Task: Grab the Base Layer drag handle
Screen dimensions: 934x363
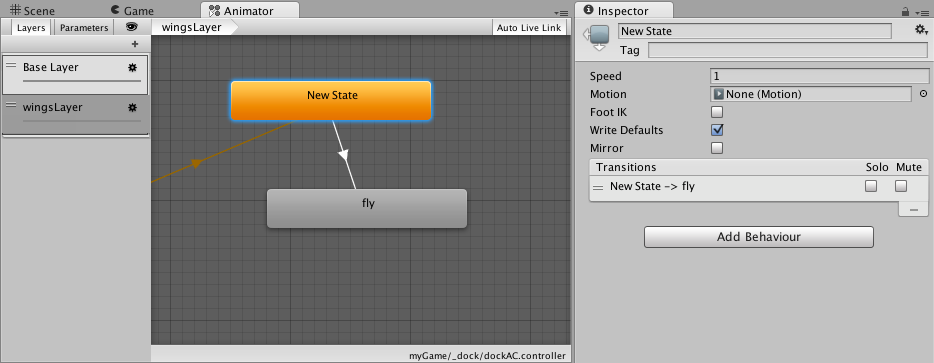Action: point(11,67)
